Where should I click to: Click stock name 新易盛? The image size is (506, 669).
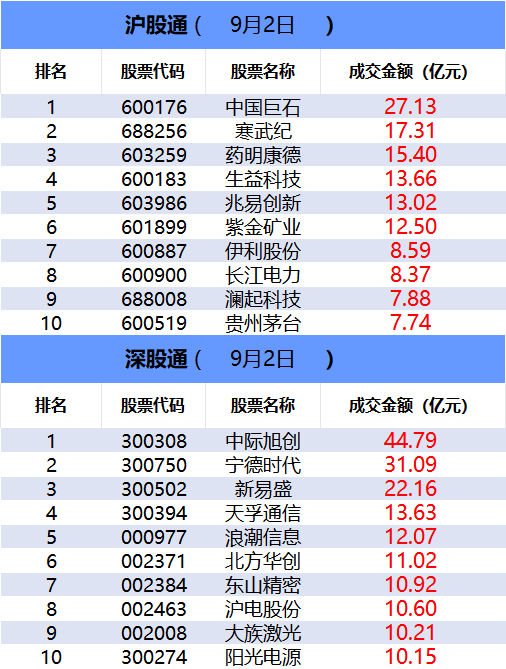(x=263, y=489)
